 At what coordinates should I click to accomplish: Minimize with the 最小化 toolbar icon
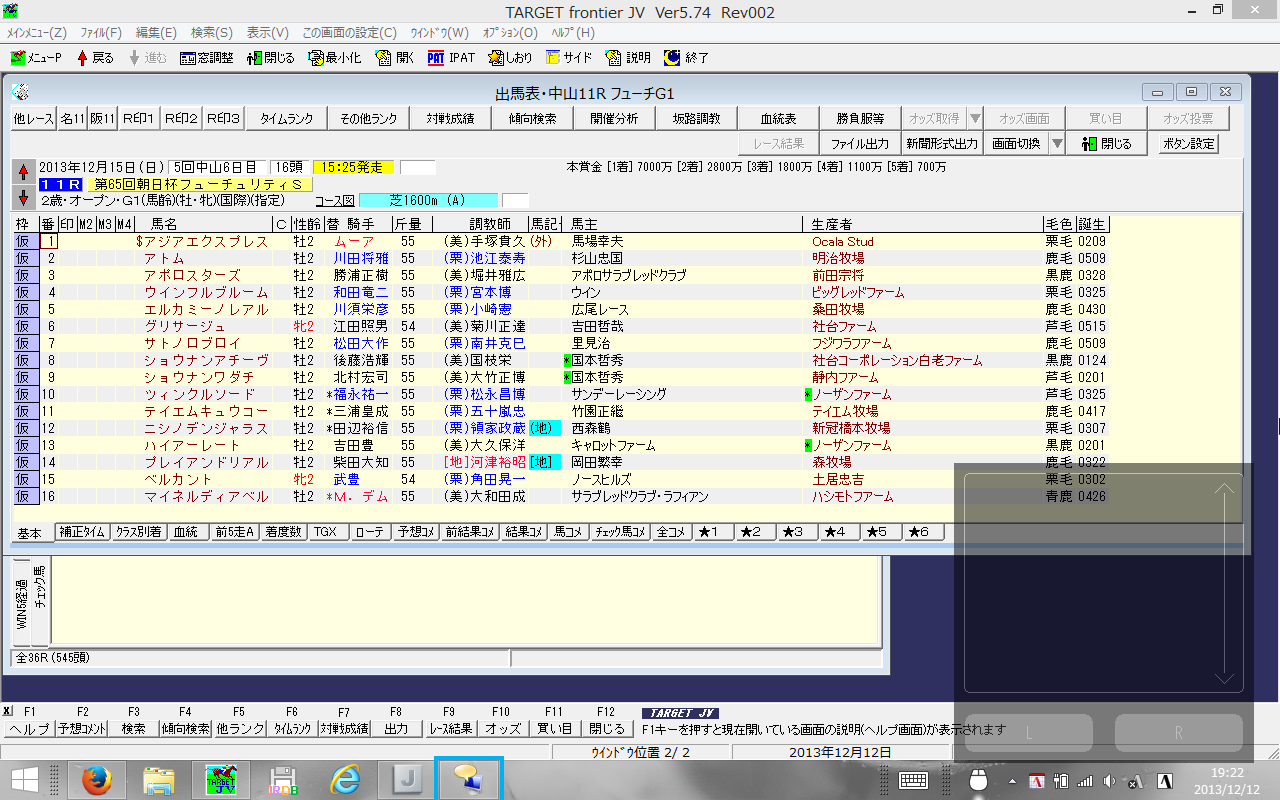(335, 58)
